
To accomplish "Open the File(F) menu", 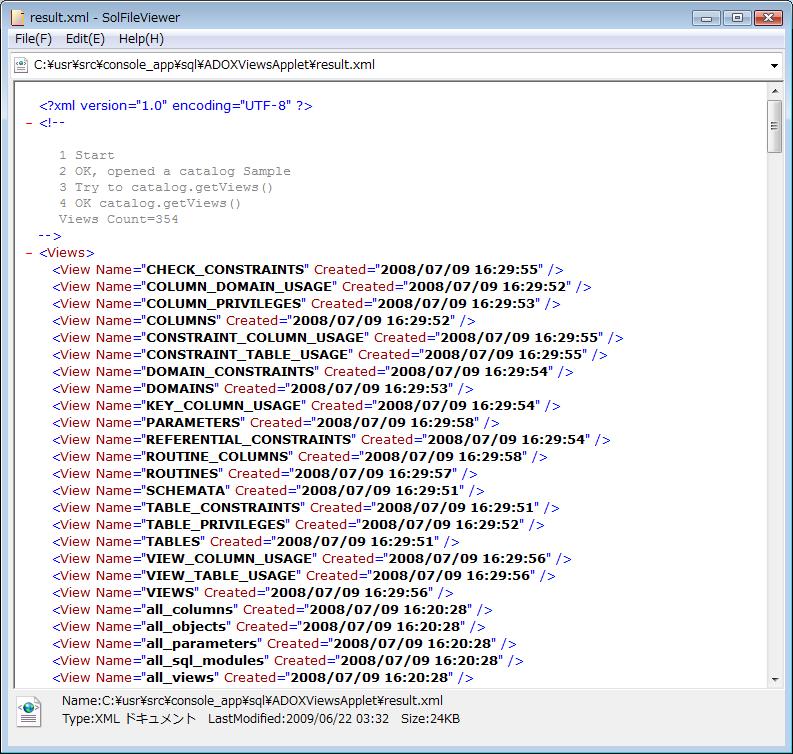I will pyautogui.click(x=33, y=39).
